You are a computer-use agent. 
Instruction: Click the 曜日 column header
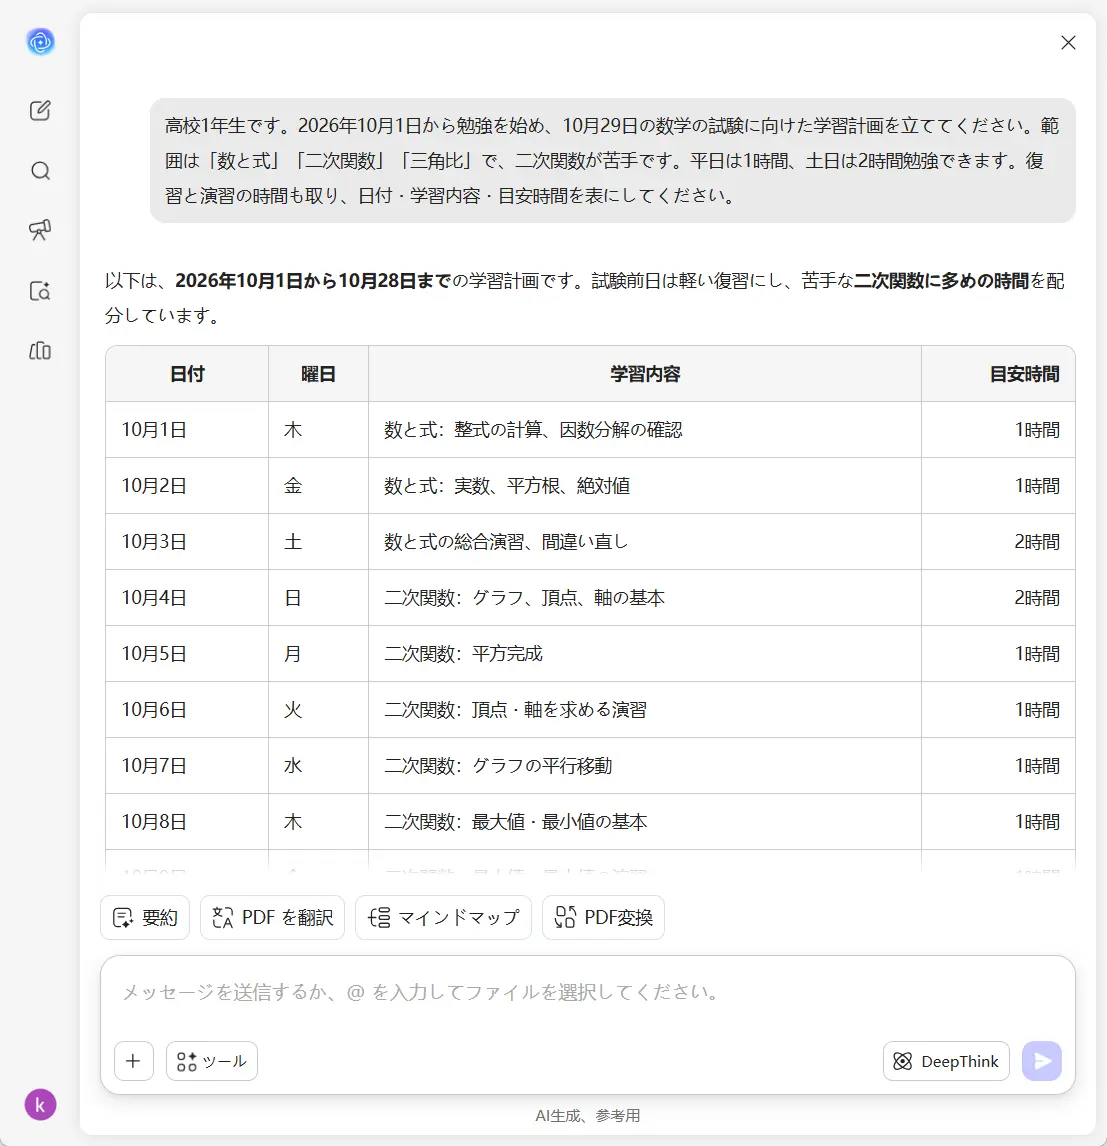pyautogui.click(x=319, y=374)
